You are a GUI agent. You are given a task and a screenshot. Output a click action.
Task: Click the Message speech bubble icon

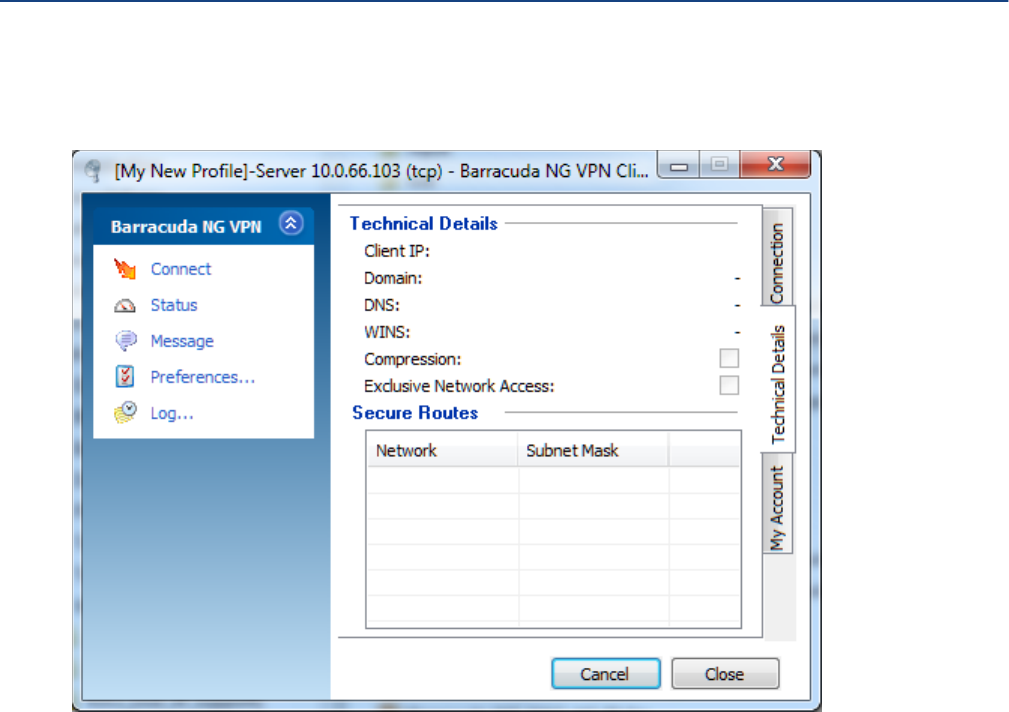coord(125,341)
